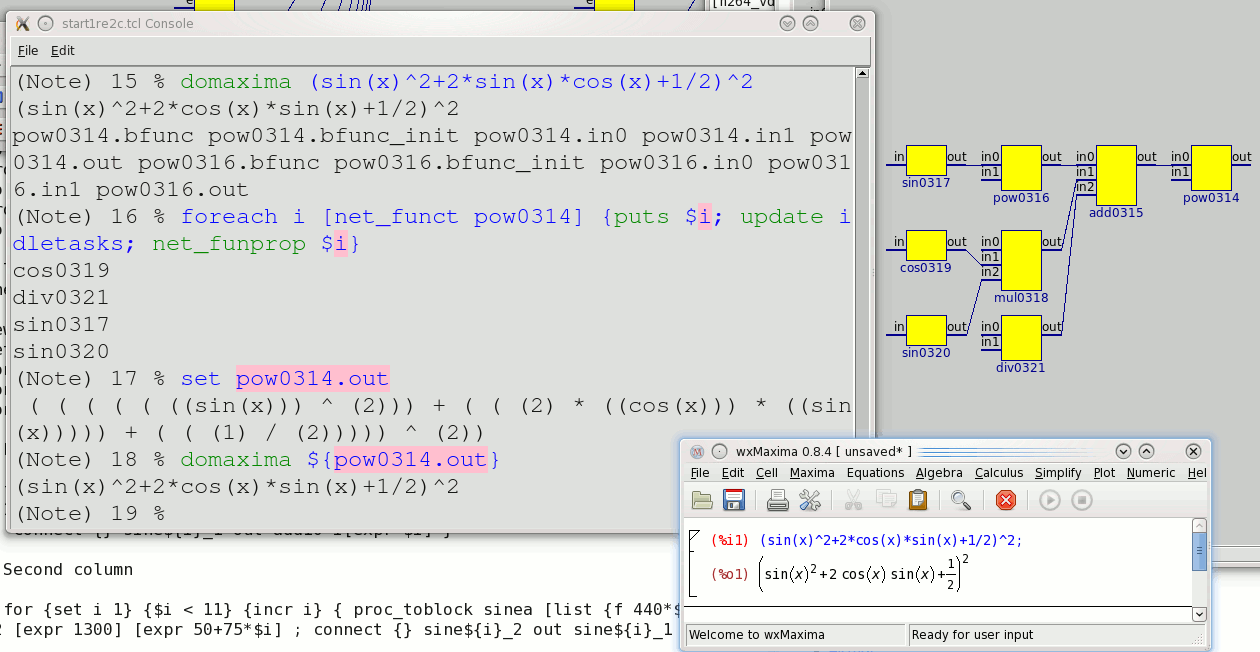This screenshot has height=652, width=1260.
Task: Open the wxMaxima Help menu
Action: pyautogui.click(x=1196, y=473)
